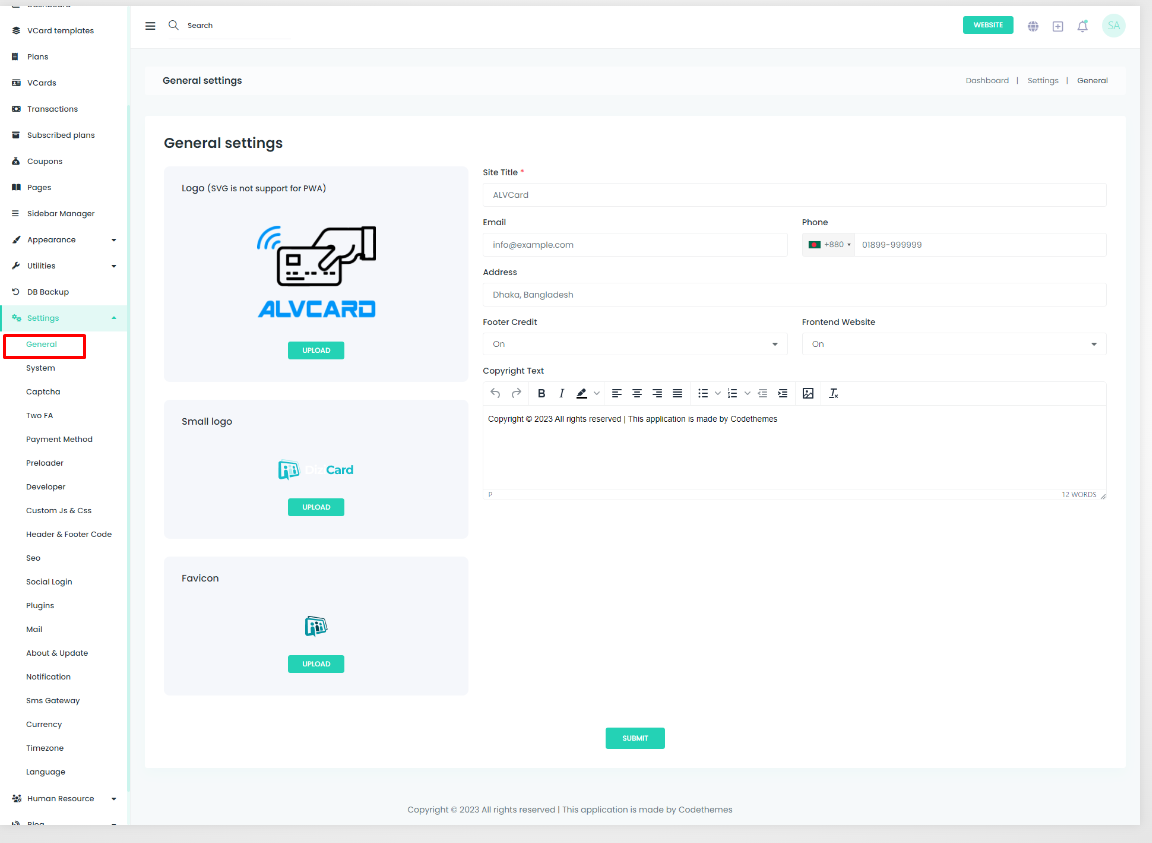
Task: Decrease the indent
Action: 763,393
